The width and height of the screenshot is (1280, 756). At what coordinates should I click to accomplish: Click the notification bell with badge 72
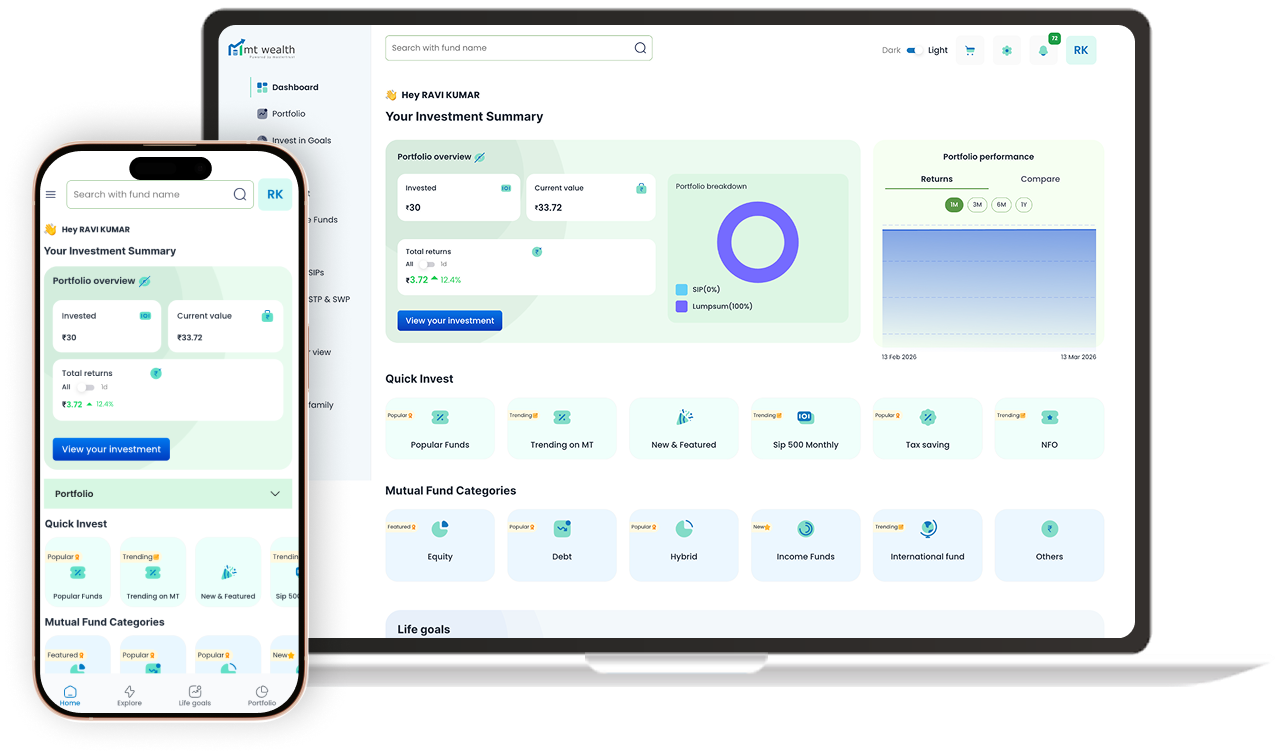coord(1043,51)
